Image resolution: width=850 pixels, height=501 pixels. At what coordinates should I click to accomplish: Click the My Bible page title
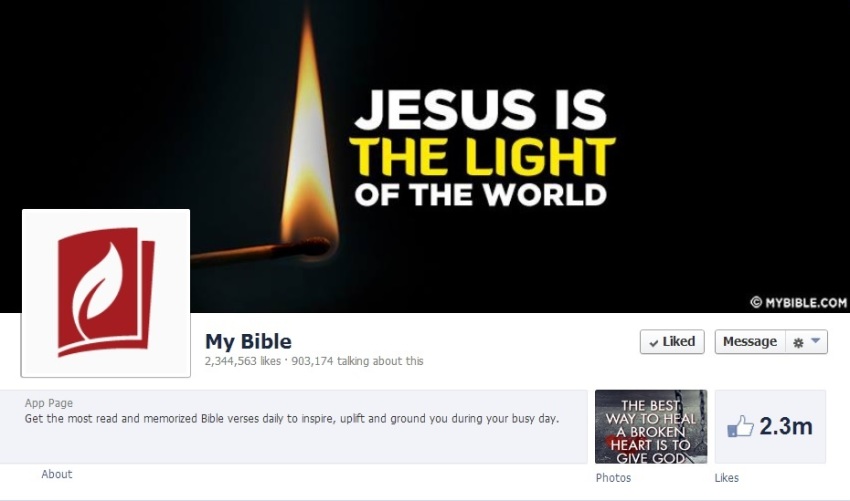click(248, 342)
